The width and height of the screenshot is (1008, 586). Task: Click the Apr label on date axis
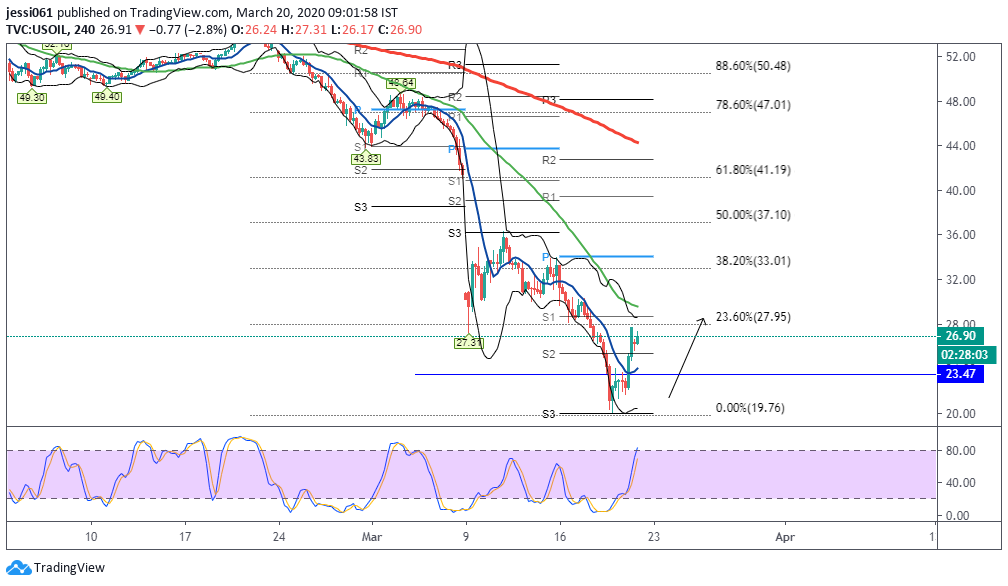pos(785,537)
